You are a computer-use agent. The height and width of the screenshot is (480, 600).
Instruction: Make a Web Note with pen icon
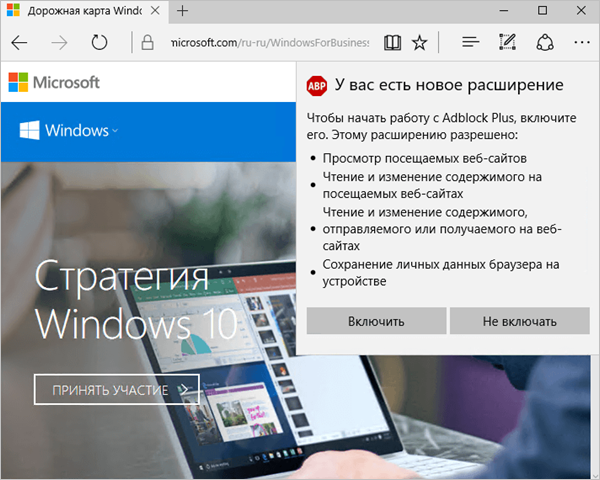tap(508, 42)
